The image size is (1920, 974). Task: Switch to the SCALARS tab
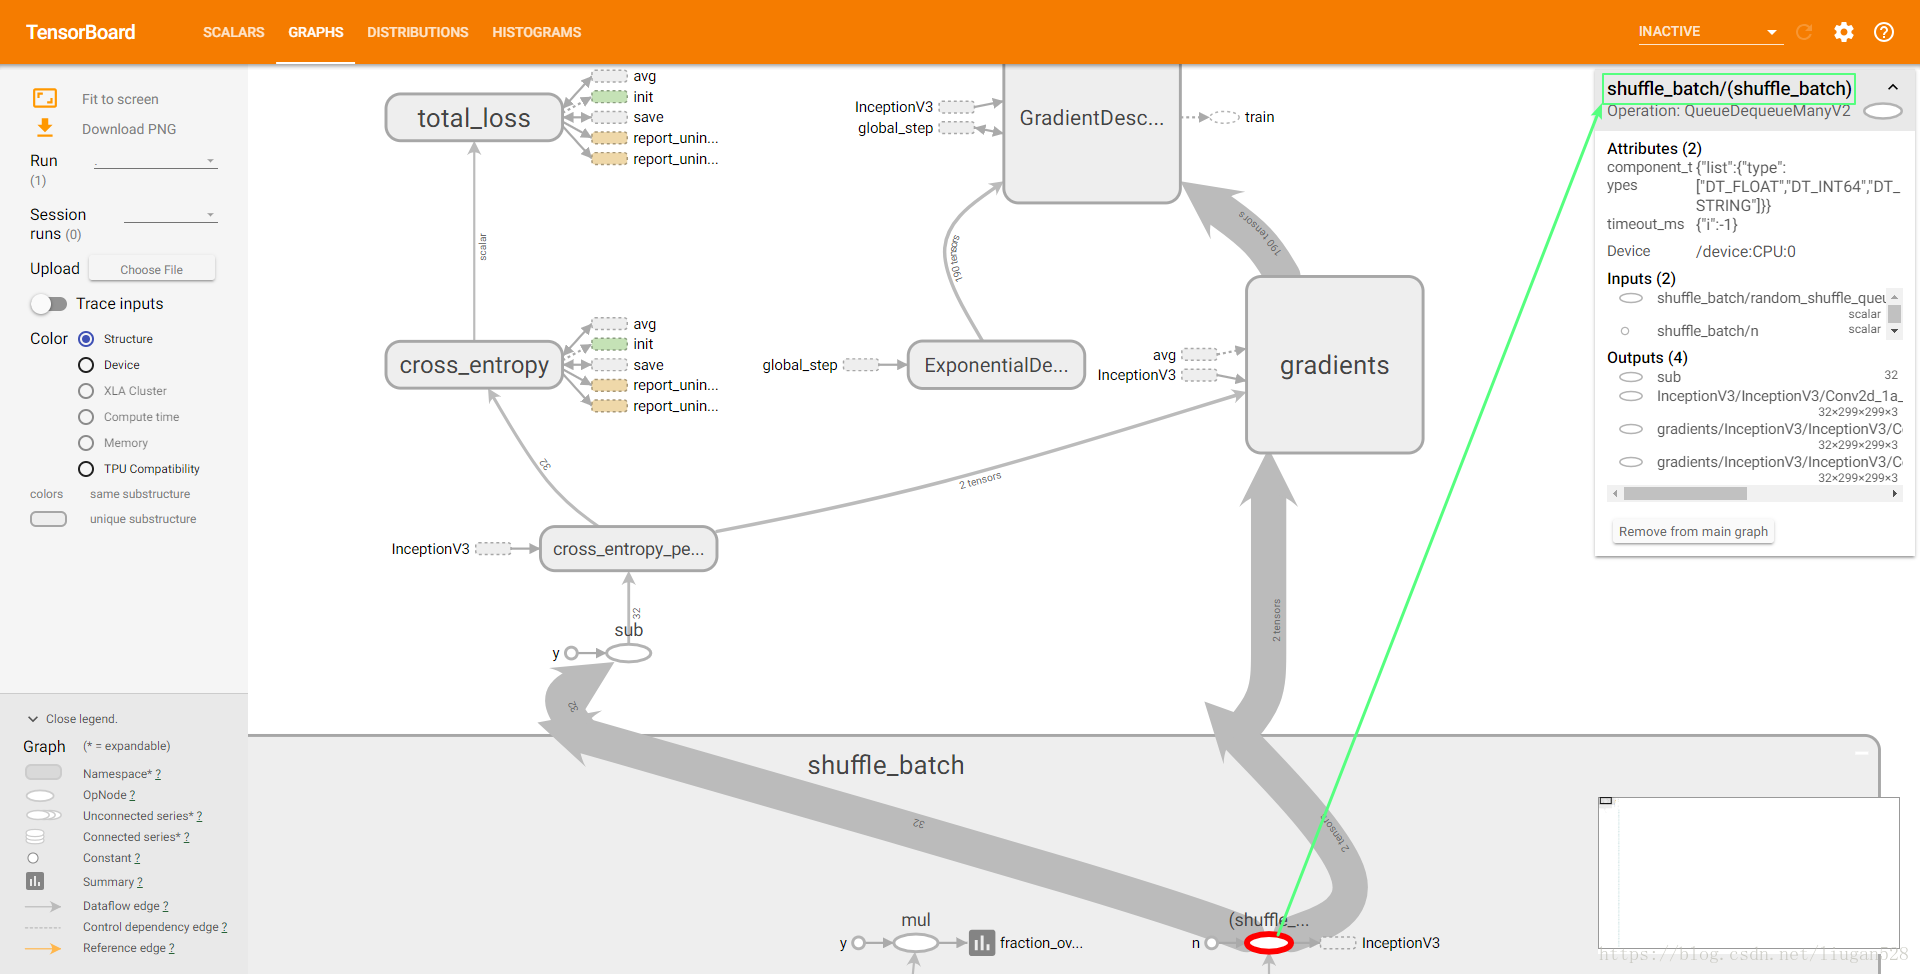pos(234,32)
